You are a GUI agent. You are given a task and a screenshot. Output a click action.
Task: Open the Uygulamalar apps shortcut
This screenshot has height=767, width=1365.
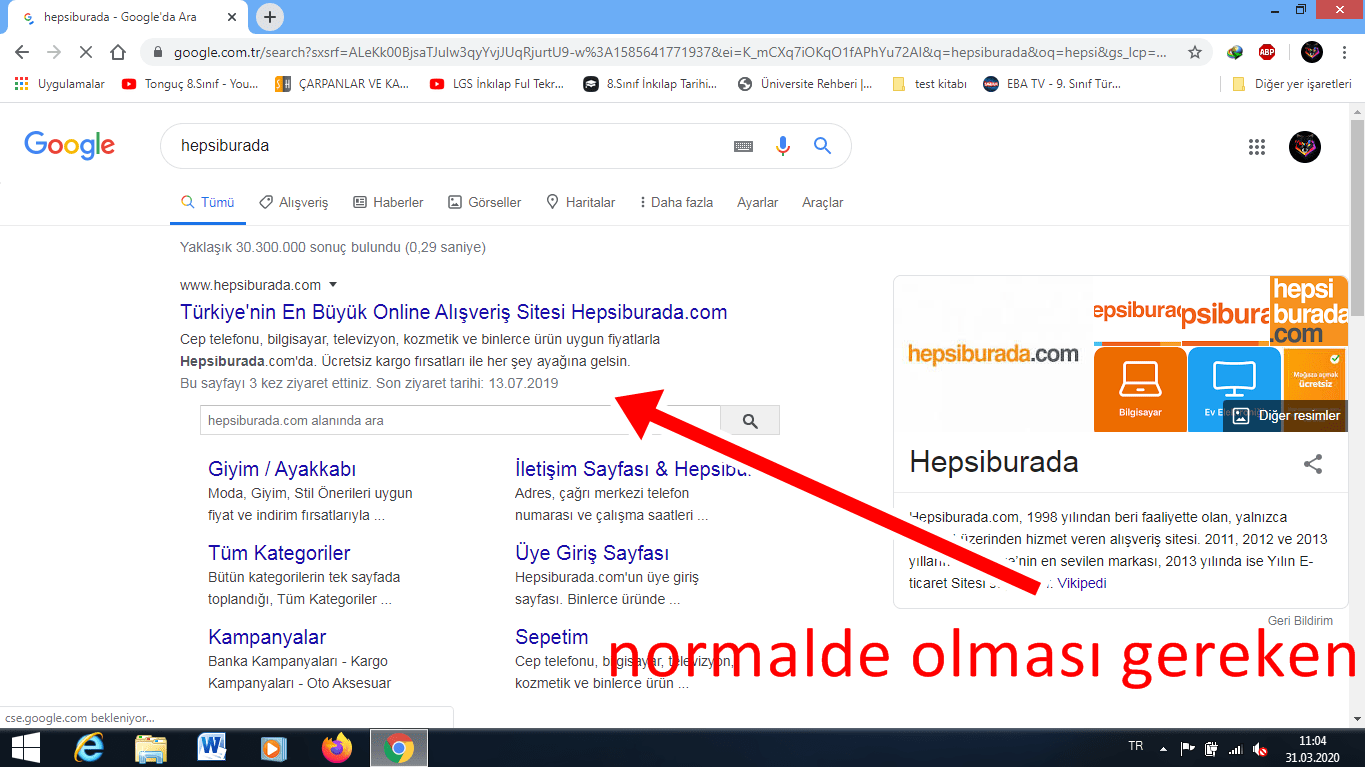[x=59, y=84]
